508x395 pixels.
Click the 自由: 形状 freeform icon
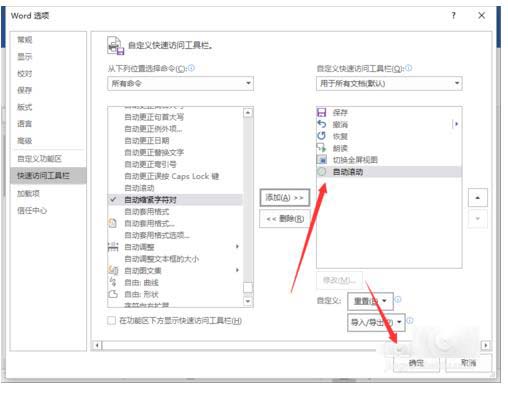113,294
